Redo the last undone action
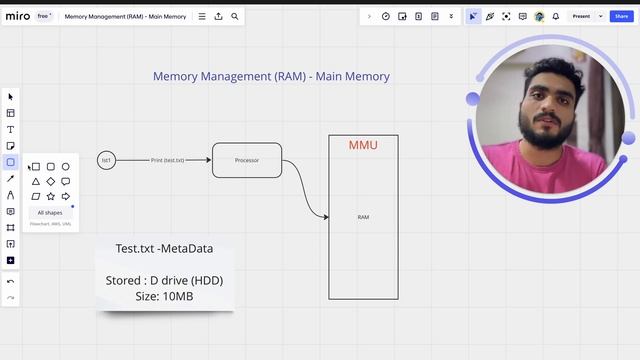Screen dimensions: 640x360 [x=11, y=298]
